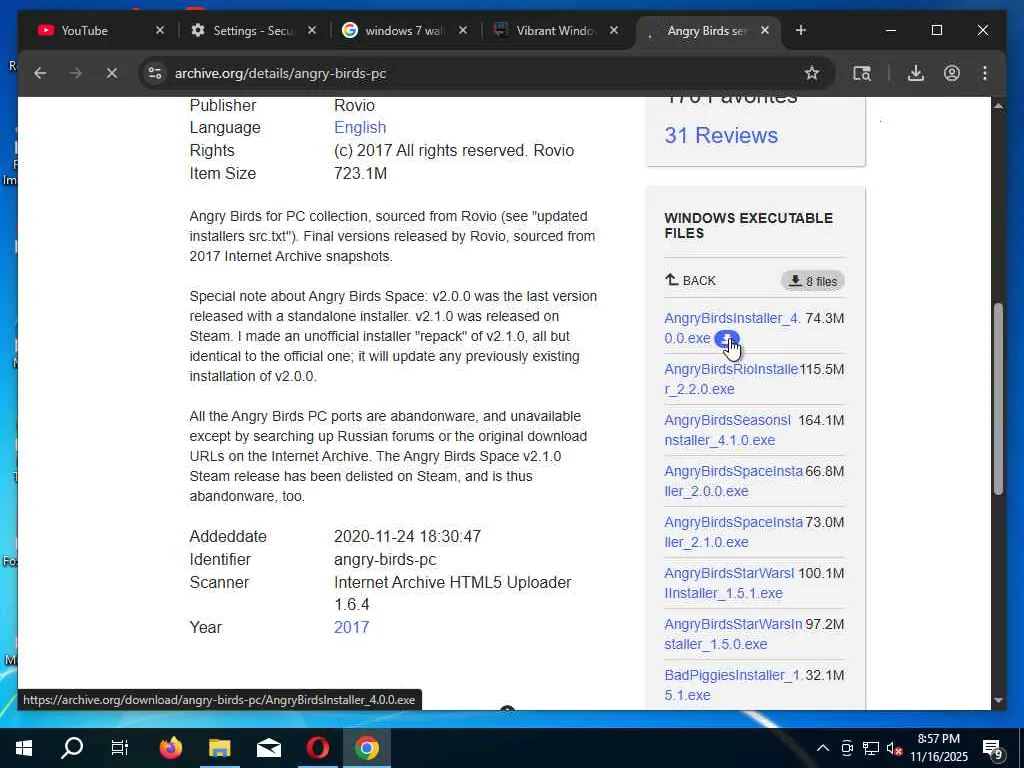Close the Angry Birds tab
Viewport: 1024px width, 768px height.
765,30
